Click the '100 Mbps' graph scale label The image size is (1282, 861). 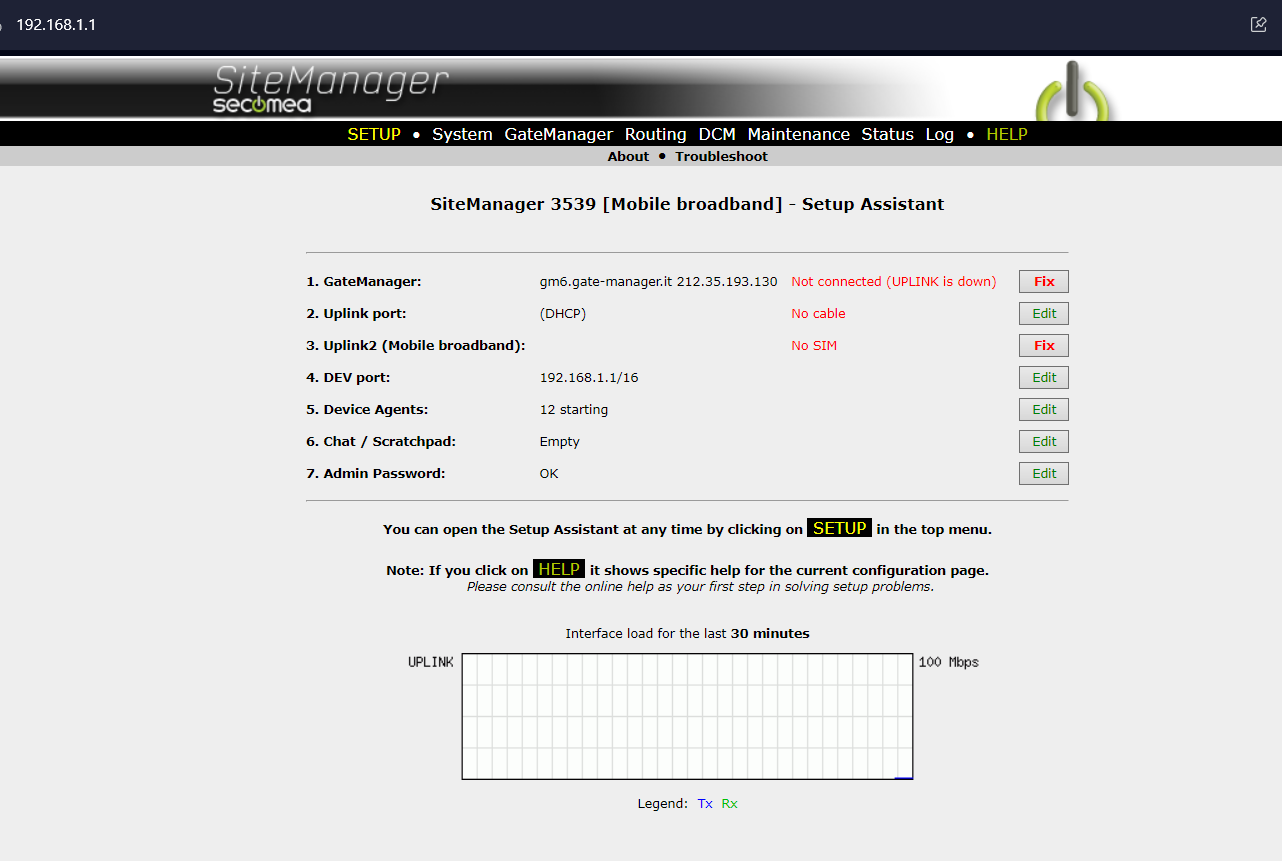(x=949, y=663)
